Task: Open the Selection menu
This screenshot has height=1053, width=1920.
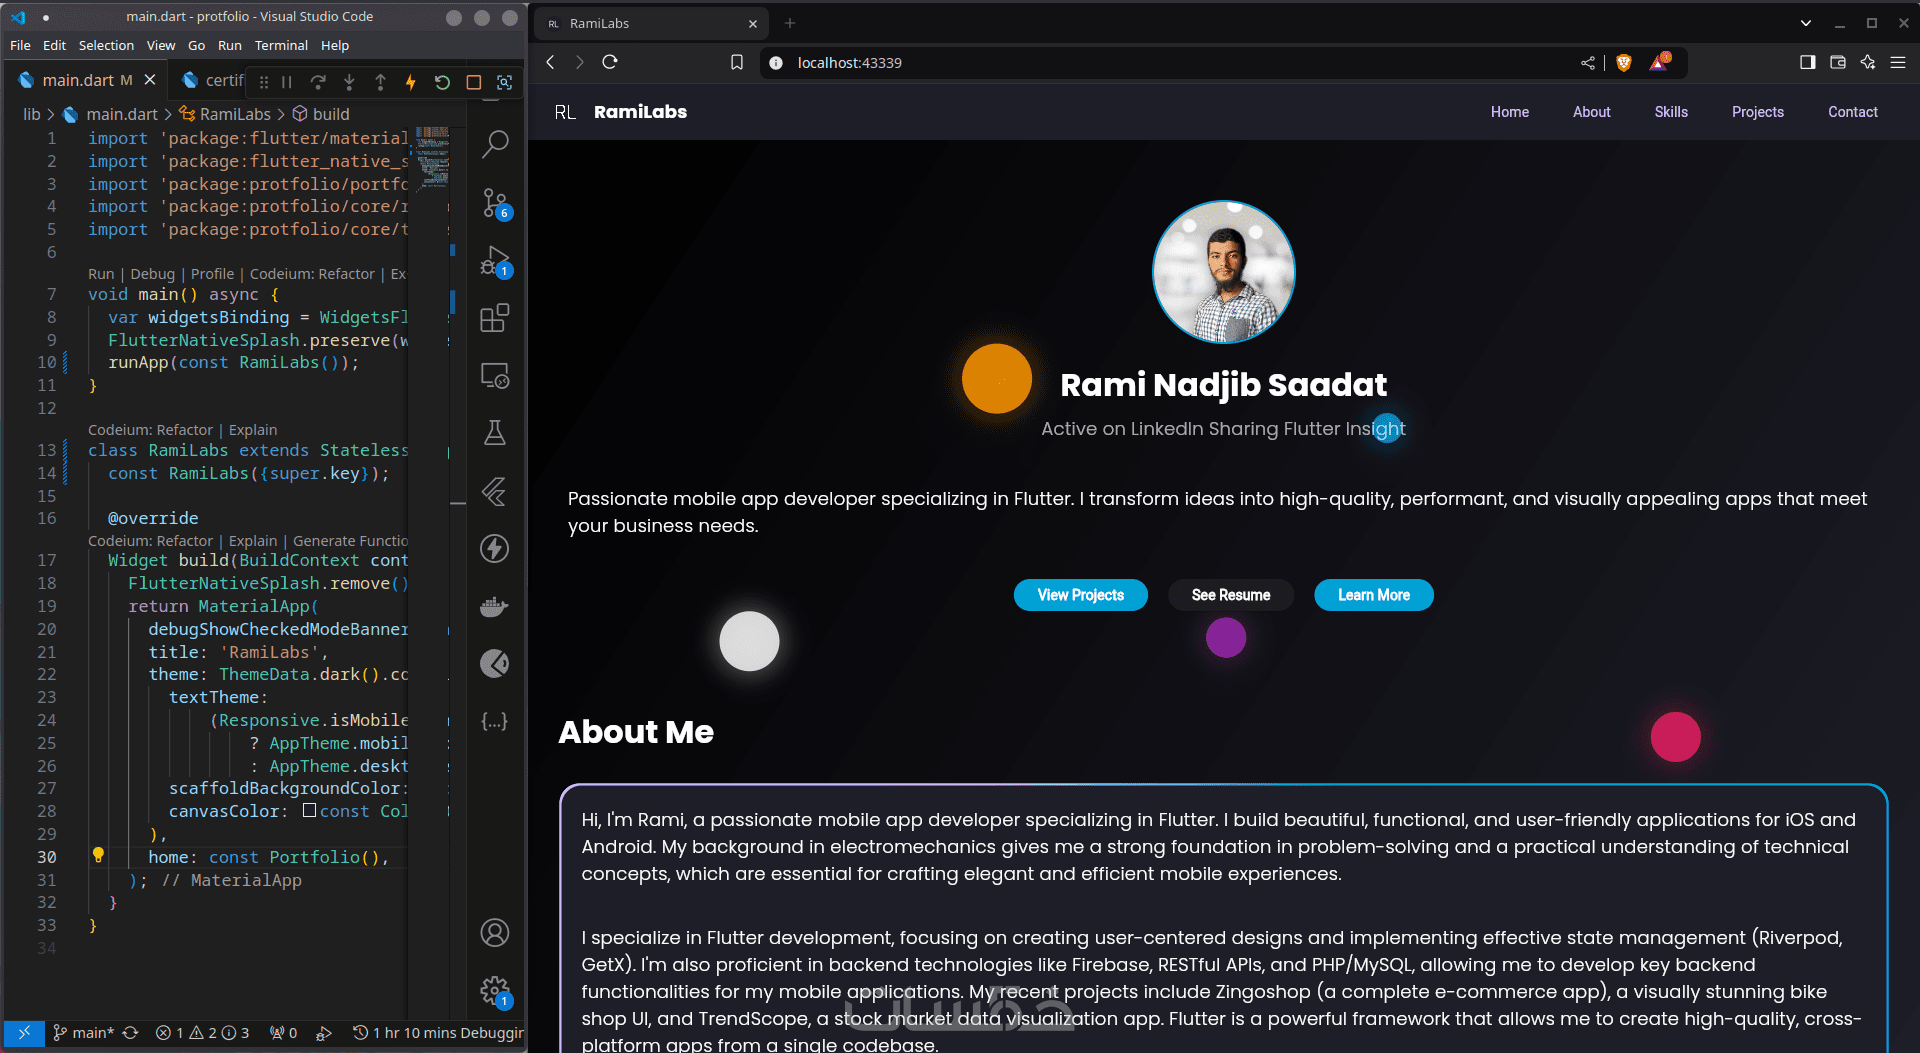Action: [x=106, y=45]
